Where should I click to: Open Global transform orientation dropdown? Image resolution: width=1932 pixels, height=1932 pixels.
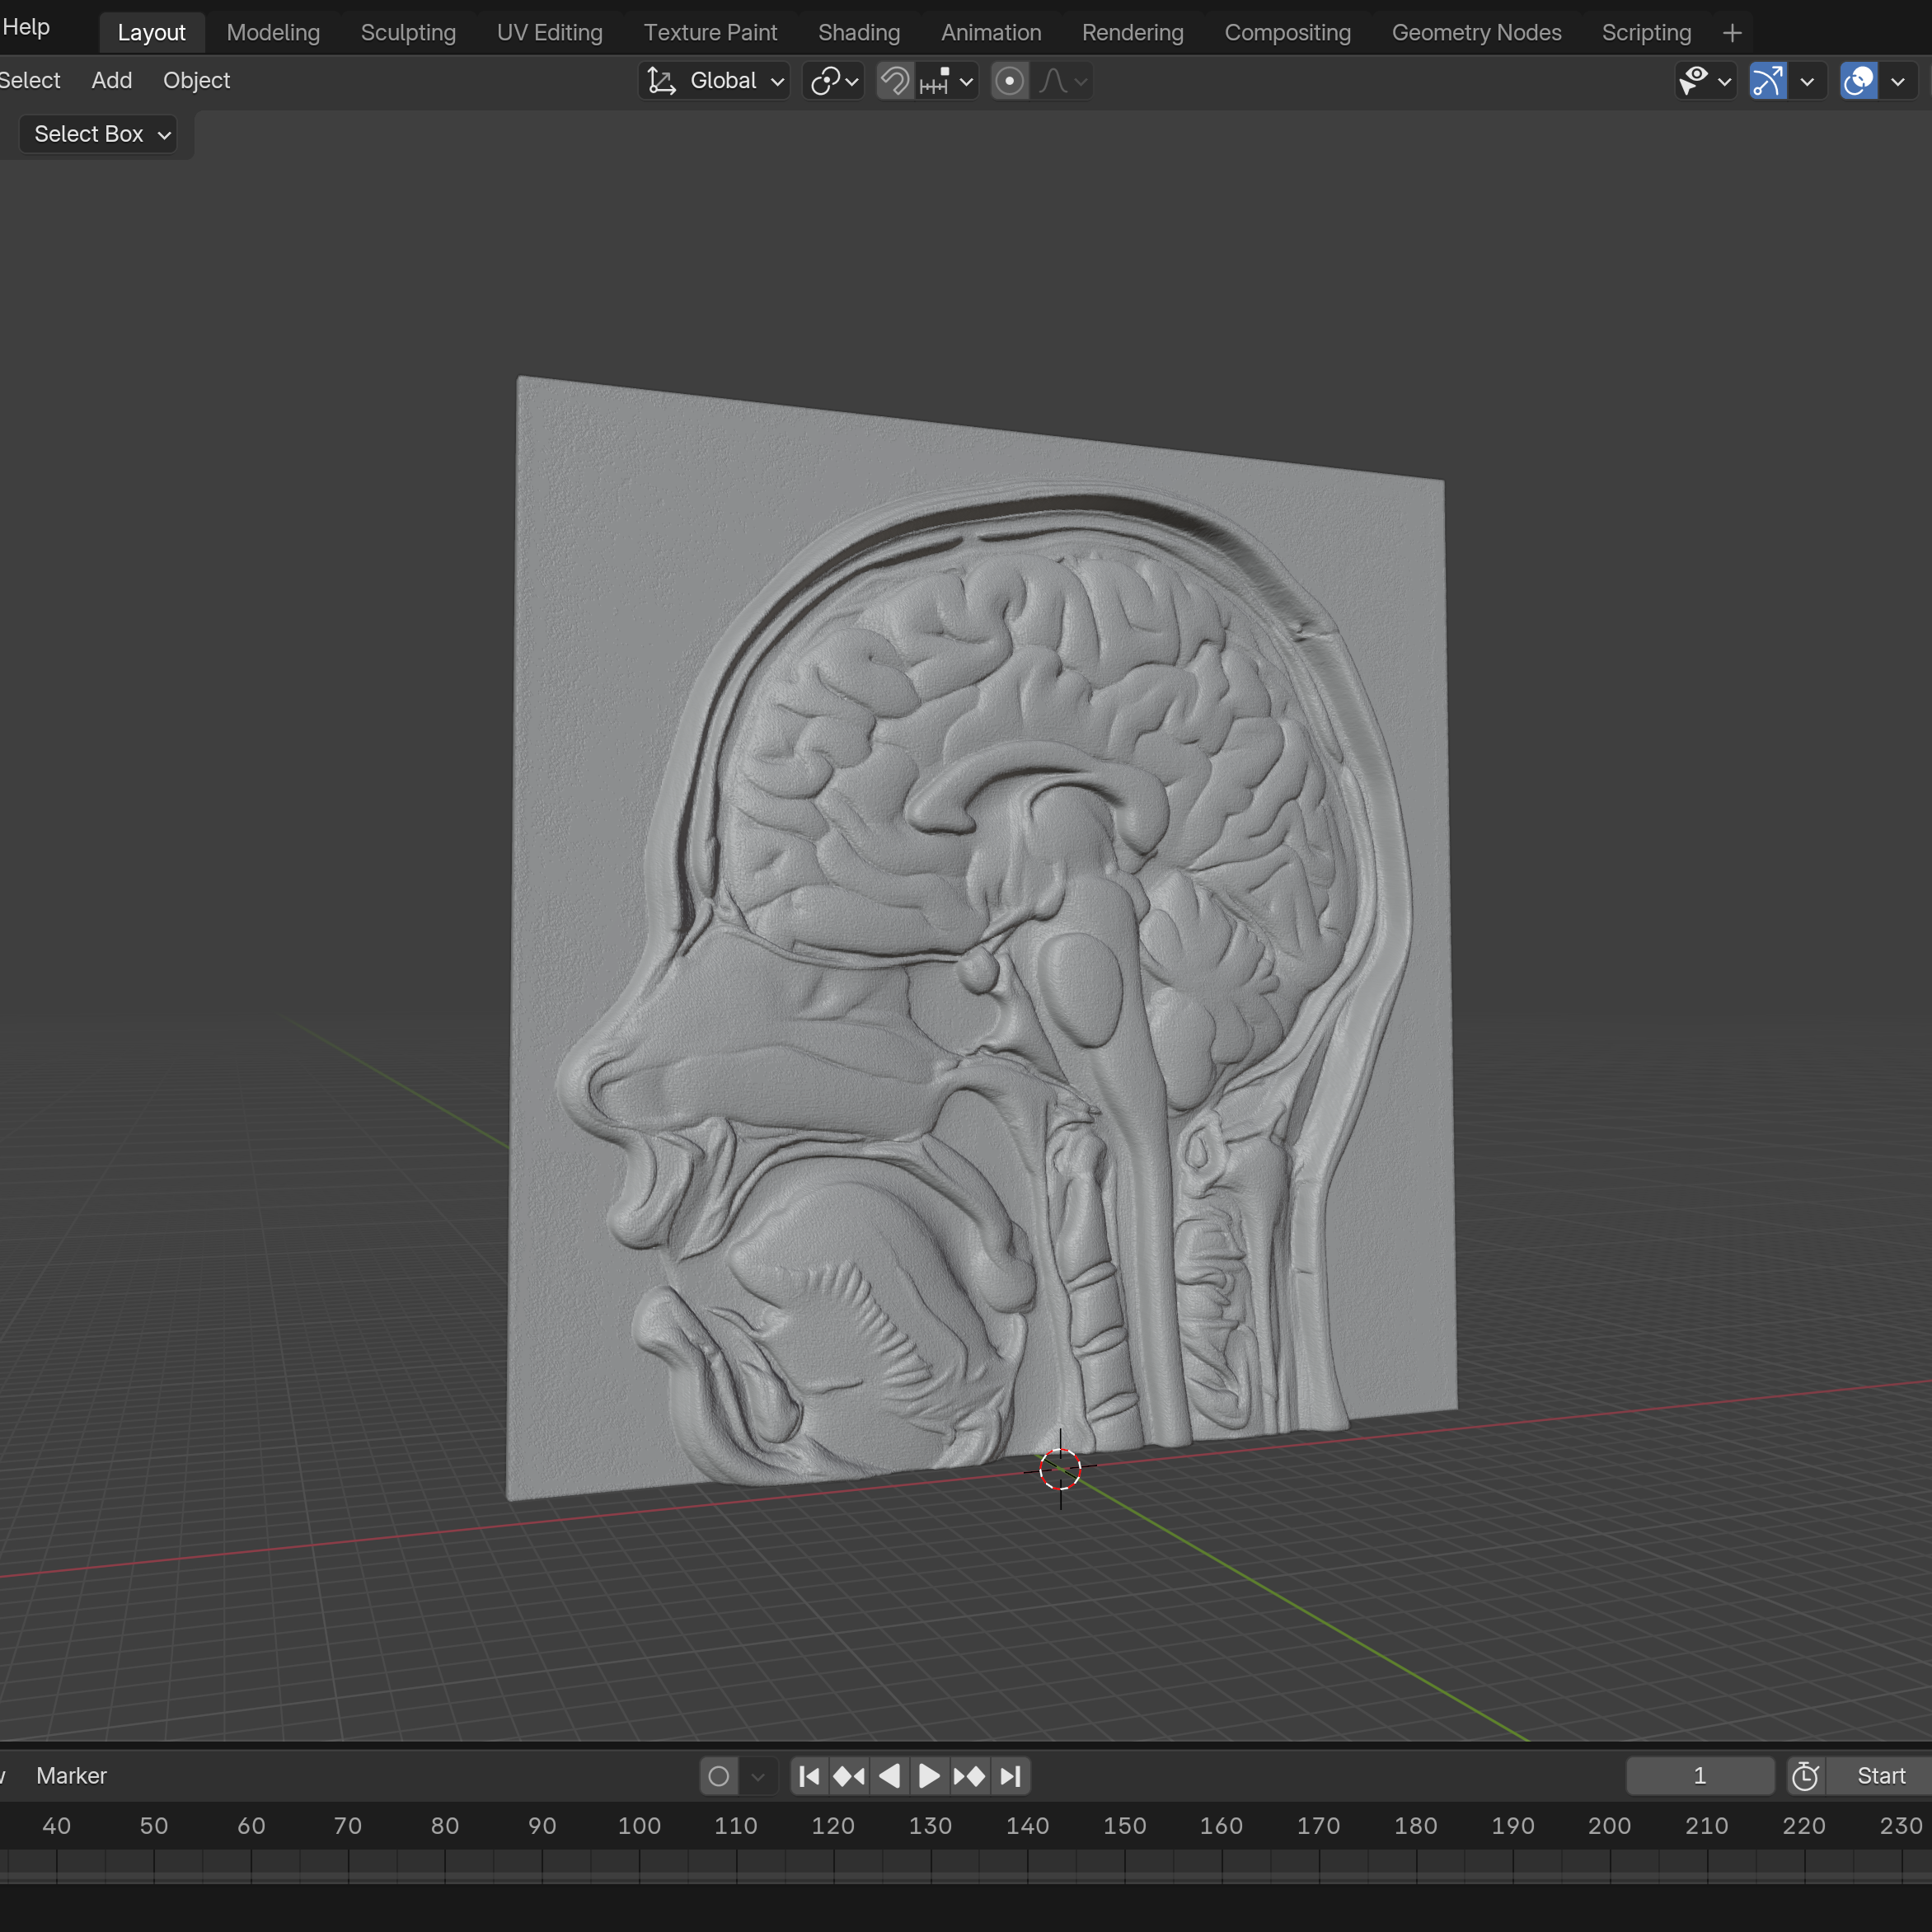tap(715, 81)
